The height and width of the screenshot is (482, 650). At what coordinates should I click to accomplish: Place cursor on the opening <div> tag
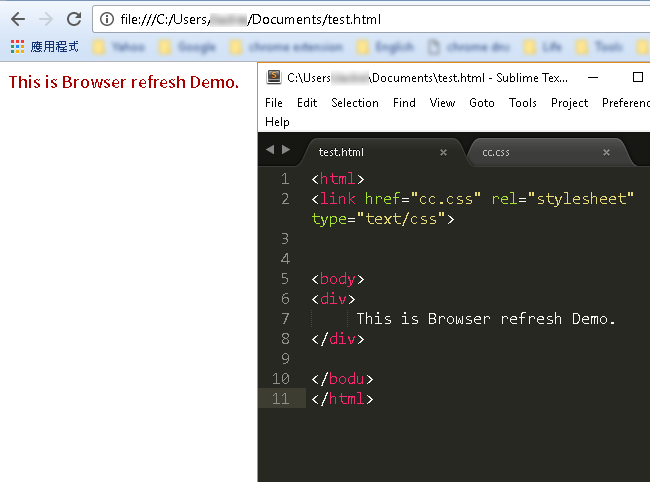click(x=333, y=299)
